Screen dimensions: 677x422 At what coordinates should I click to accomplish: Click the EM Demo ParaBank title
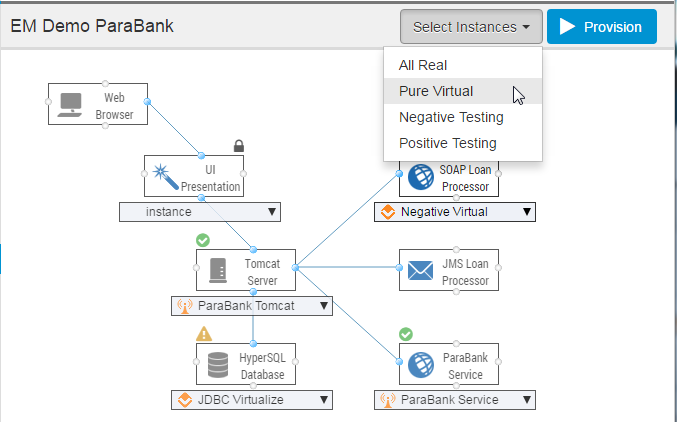click(92, 26)
